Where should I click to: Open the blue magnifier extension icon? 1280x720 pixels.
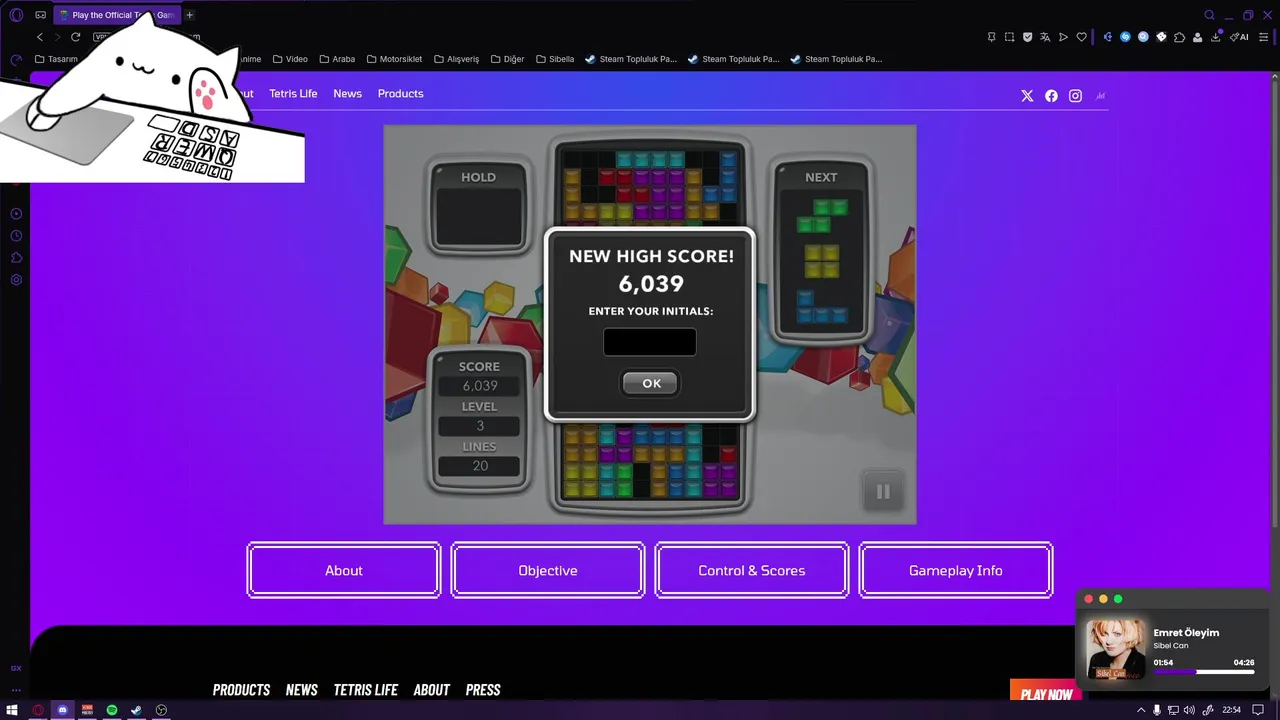coord(1143,37)
